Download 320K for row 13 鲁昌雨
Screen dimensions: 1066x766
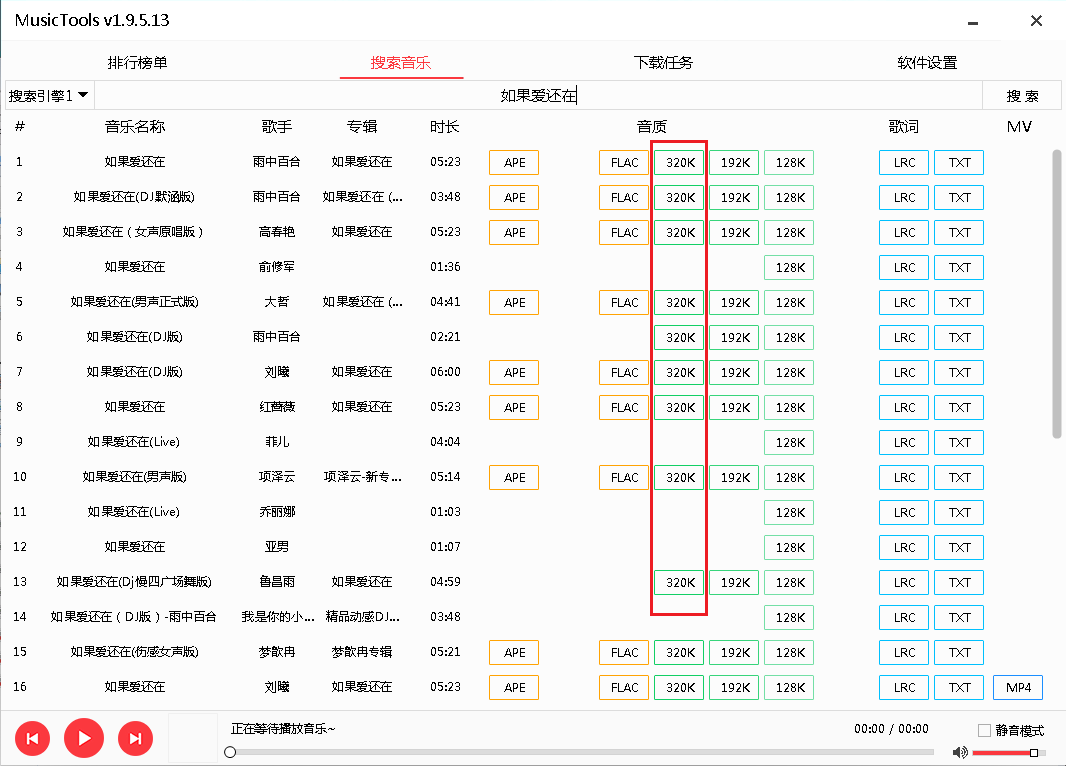[680, 582]
